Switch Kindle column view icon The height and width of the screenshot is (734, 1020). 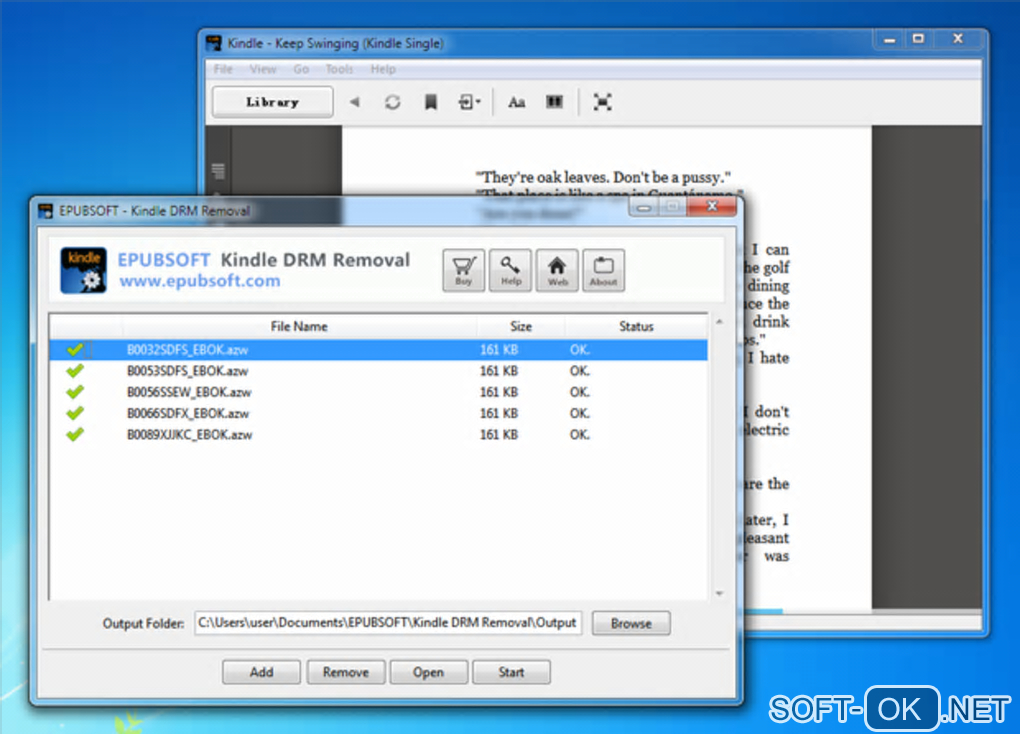point(554,102)
